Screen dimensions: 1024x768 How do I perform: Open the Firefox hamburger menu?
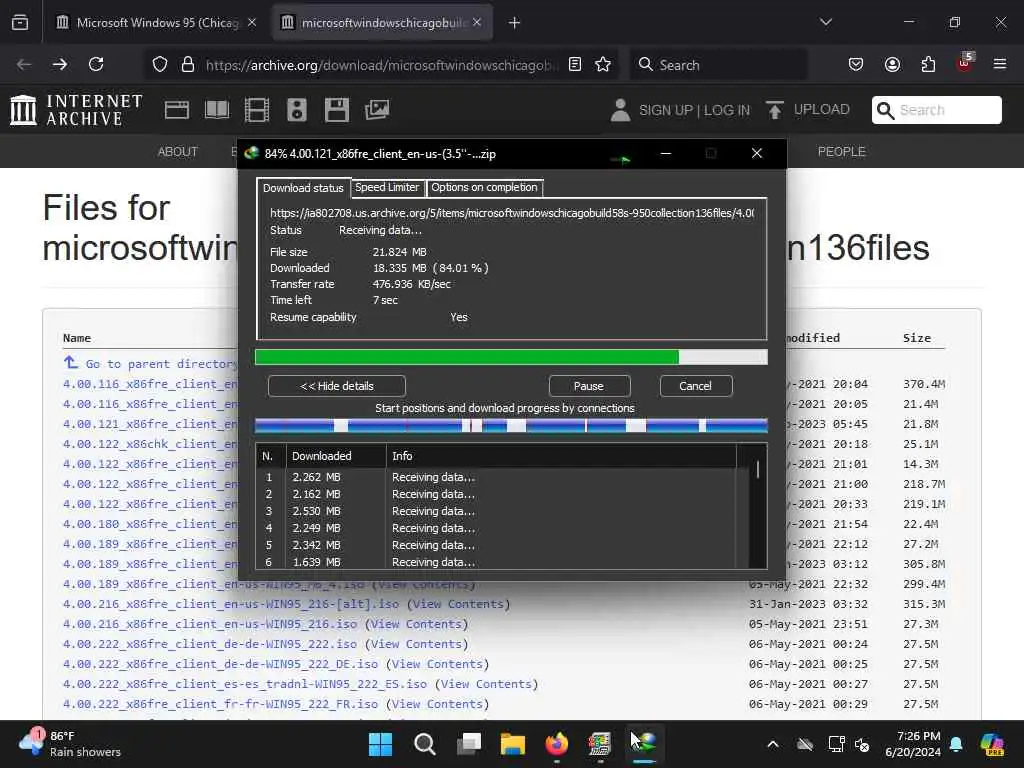1000,64
